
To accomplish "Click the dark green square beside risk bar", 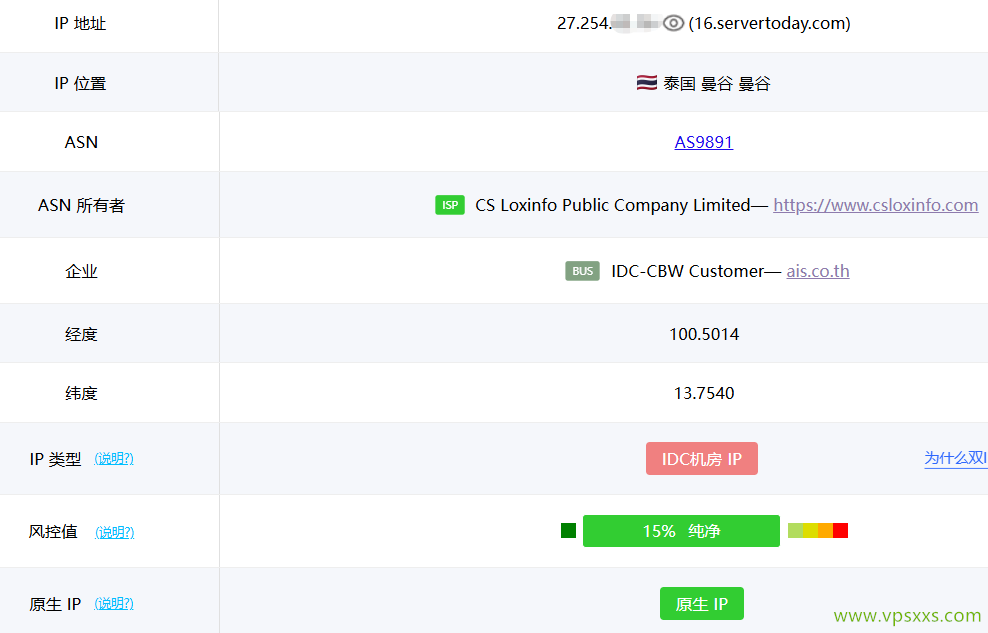I will pyautogui.click(x=568, y=530).
